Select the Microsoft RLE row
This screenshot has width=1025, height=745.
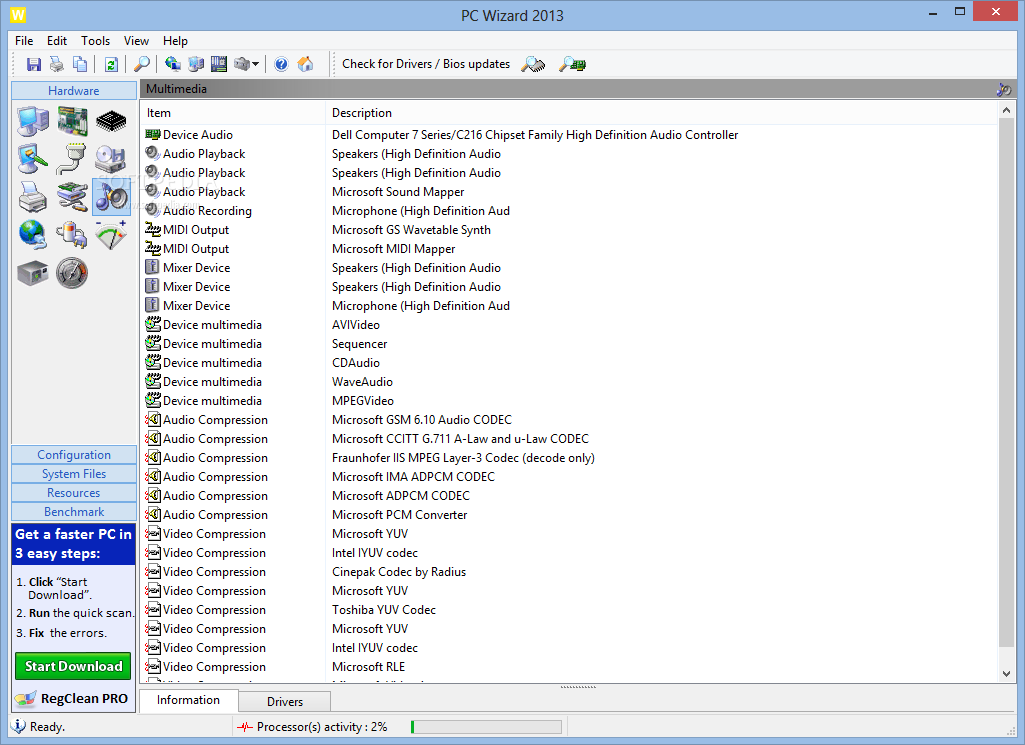[x=570, y=667]
